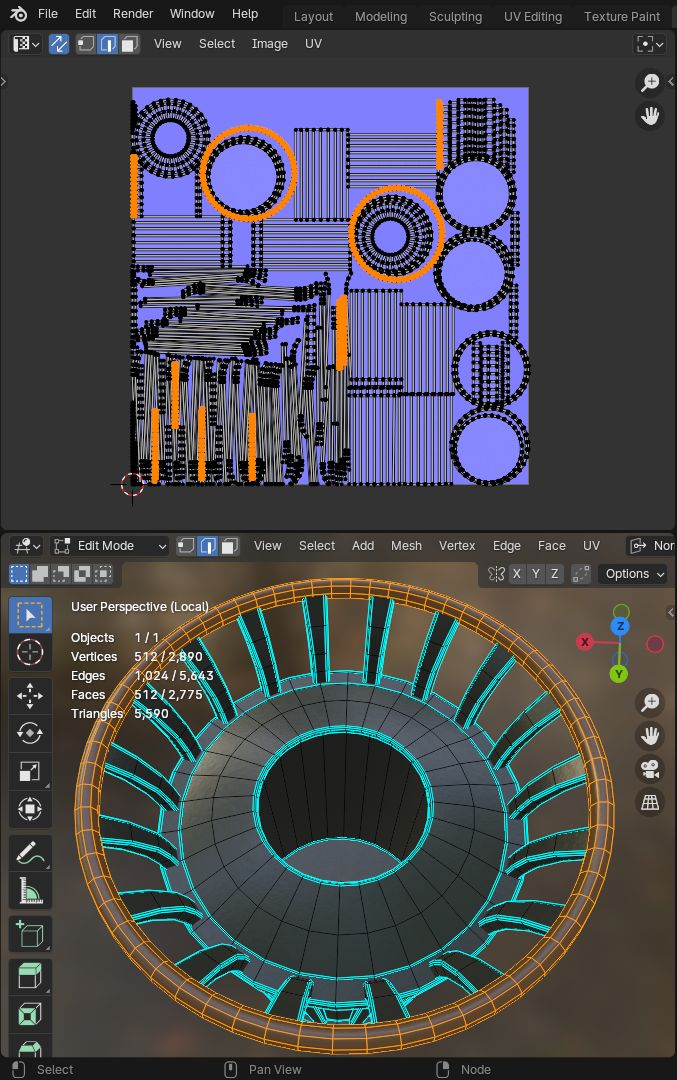Open the Add menu in 3D viewport

[x=363, y=546]
